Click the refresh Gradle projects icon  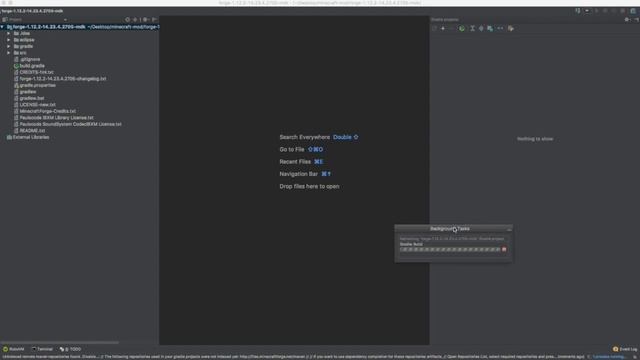click(x=434, y=29)
